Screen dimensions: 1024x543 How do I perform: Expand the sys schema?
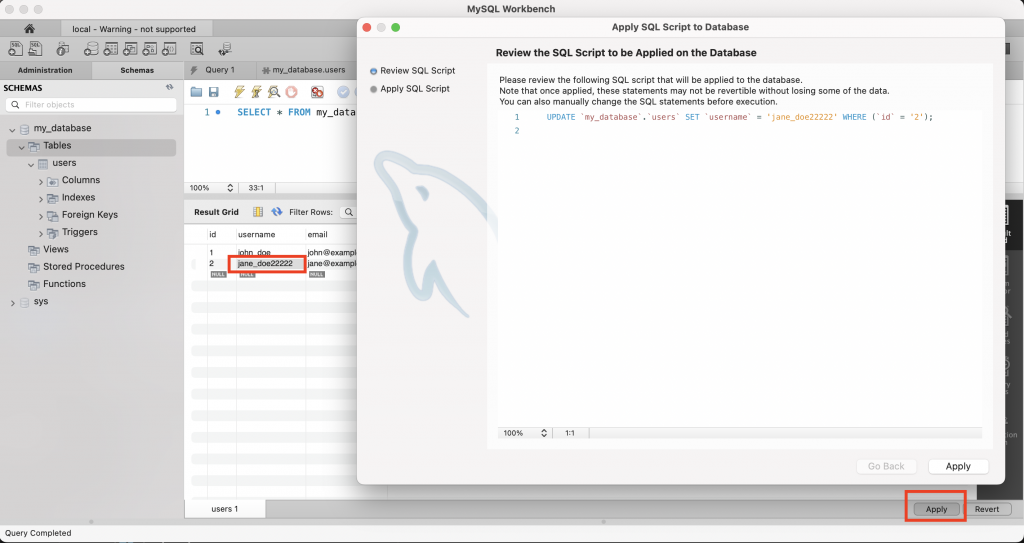(x=12, y=303)
